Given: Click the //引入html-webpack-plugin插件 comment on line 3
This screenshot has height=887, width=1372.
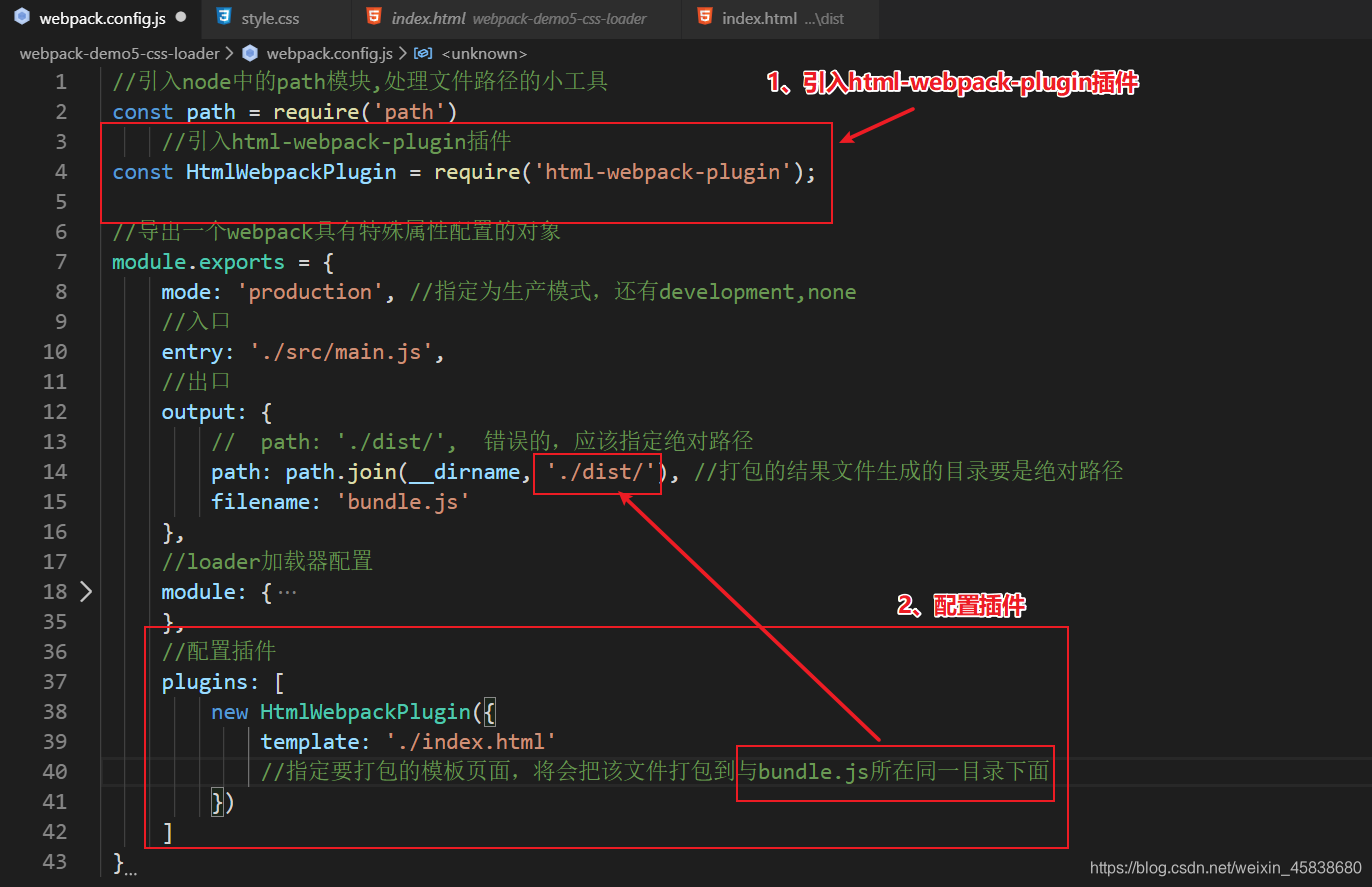Looking at the screenshot, I should (x=336, y=141).
